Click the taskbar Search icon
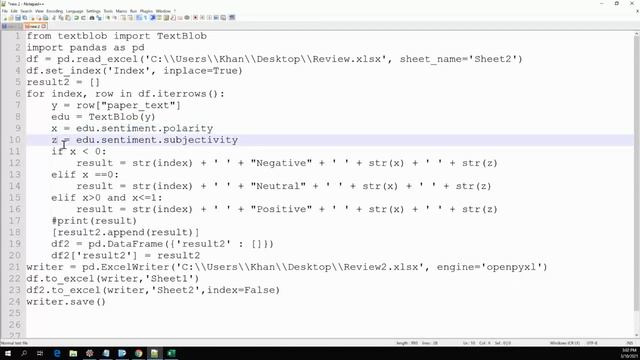This screenshot has width=640, height=360. coord(24,353)
